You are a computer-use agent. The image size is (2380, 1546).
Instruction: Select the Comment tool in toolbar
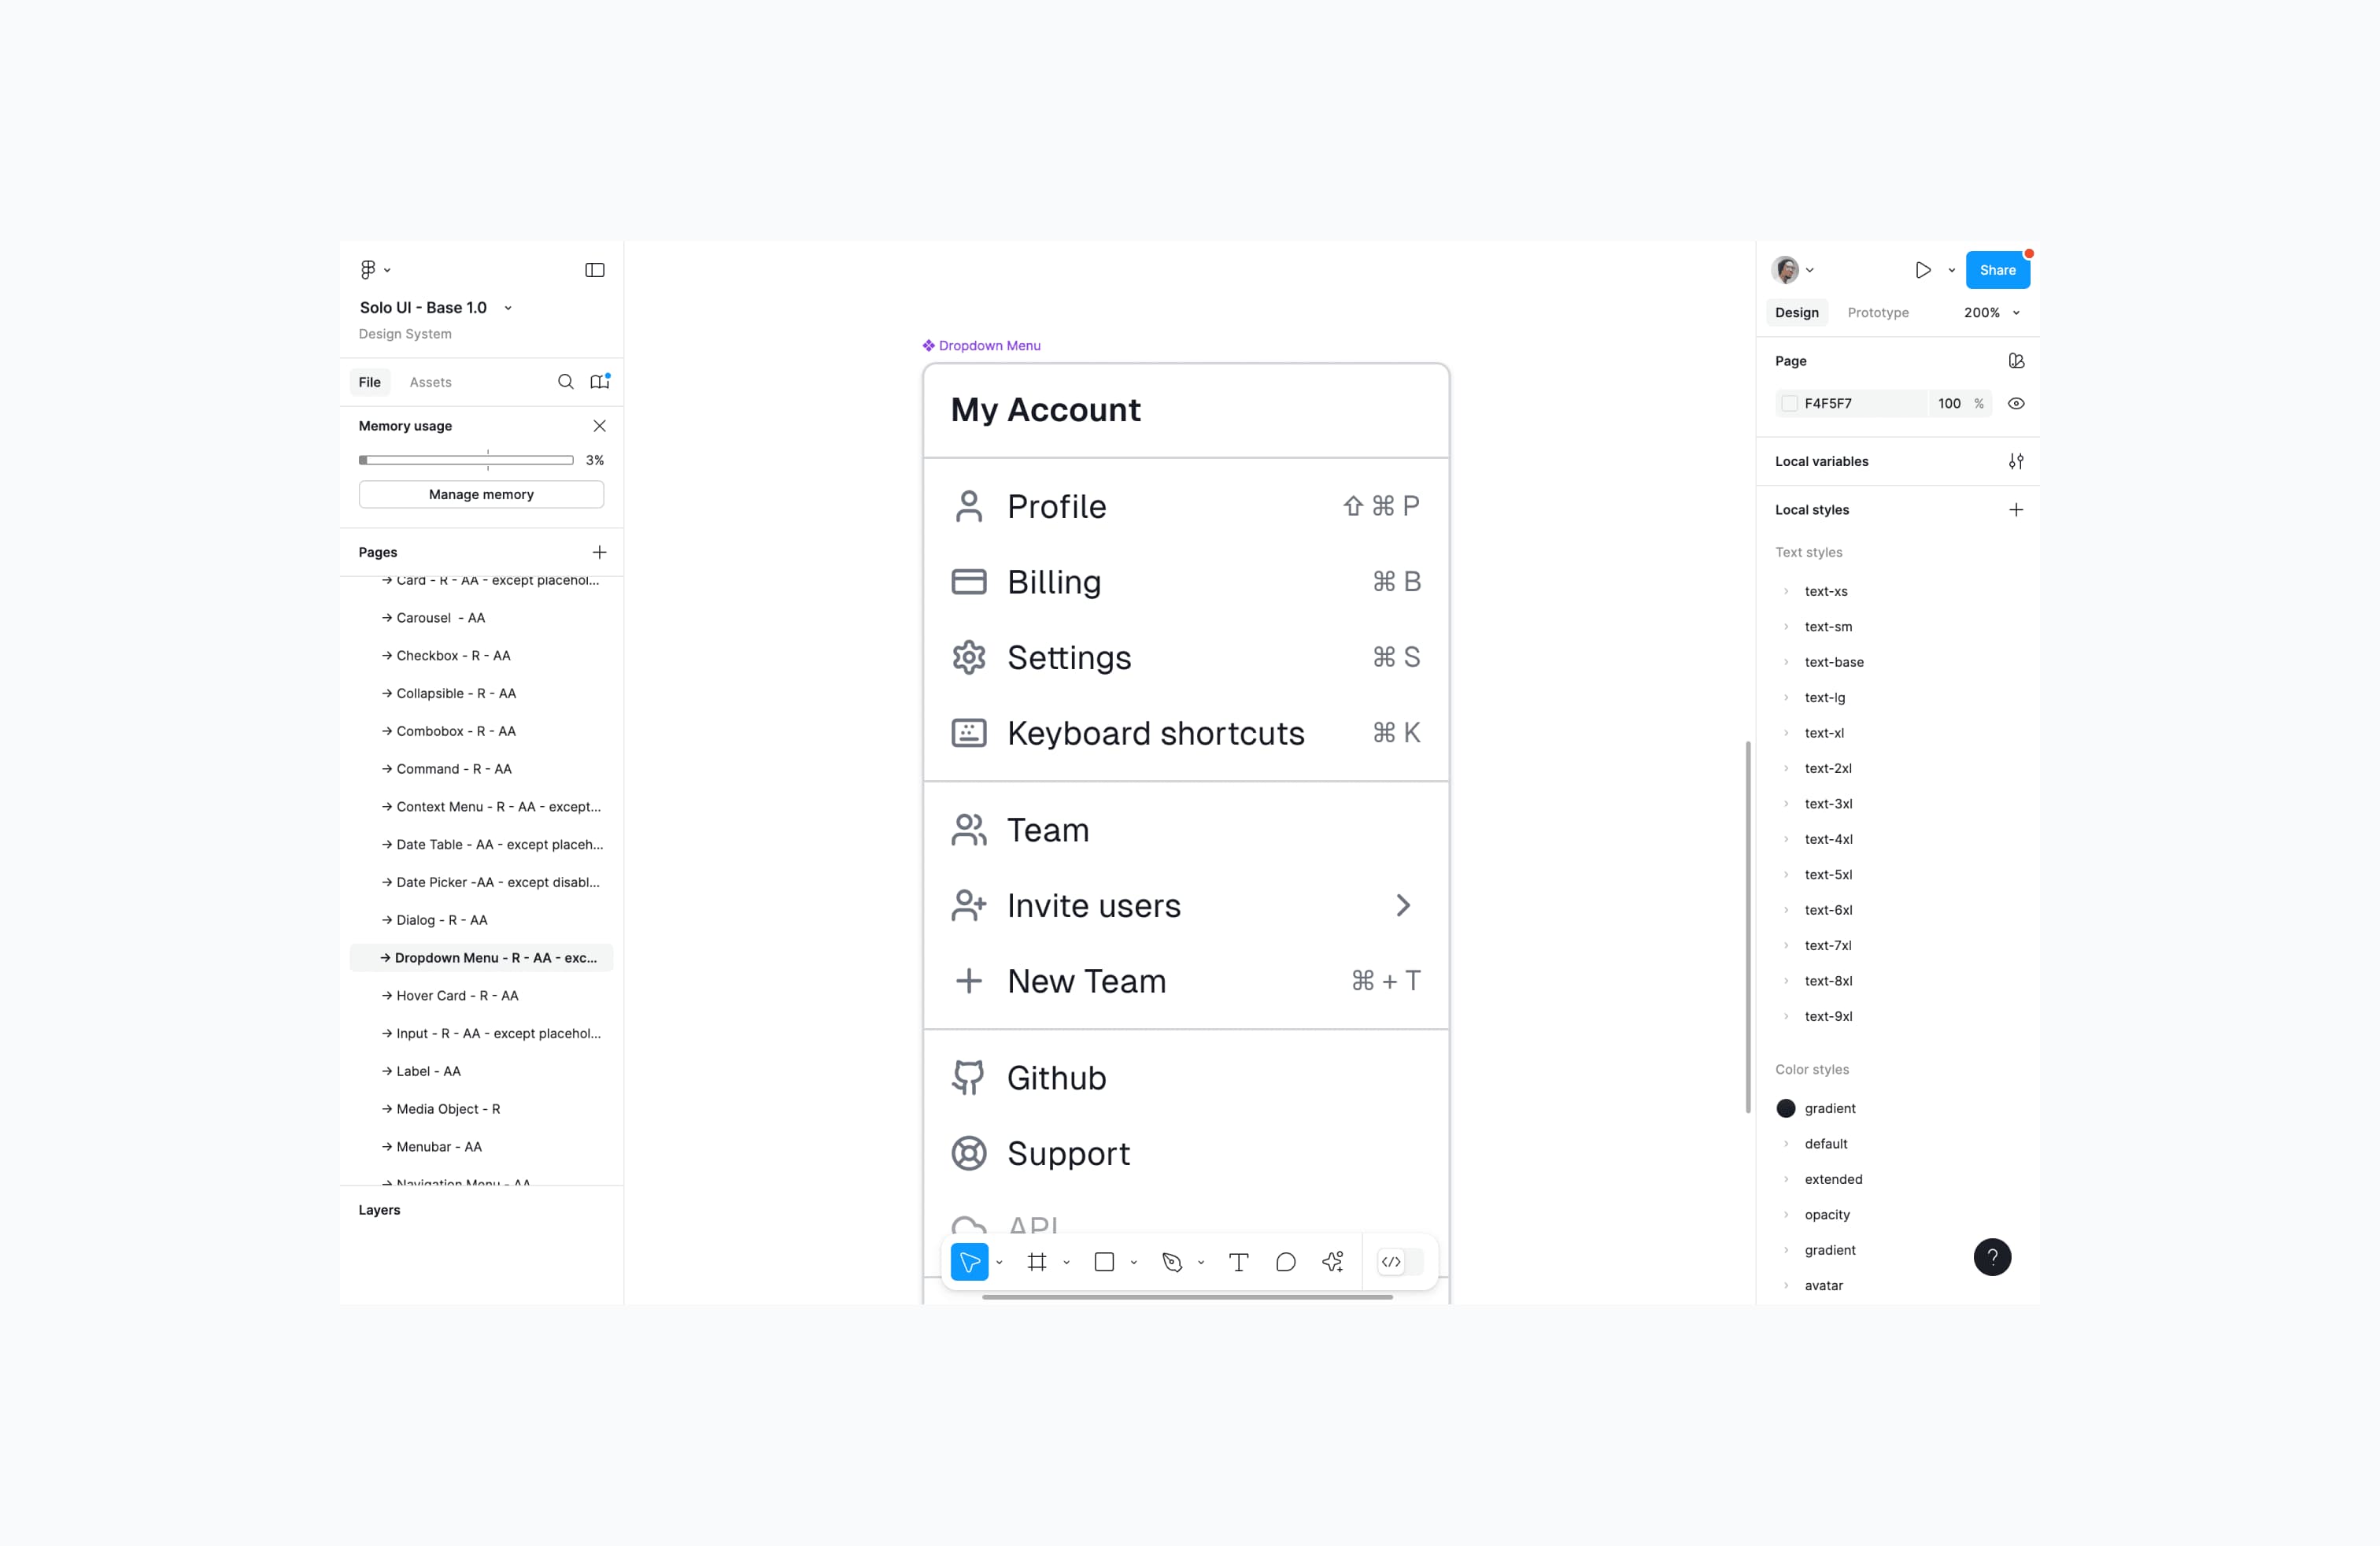1286,1262
